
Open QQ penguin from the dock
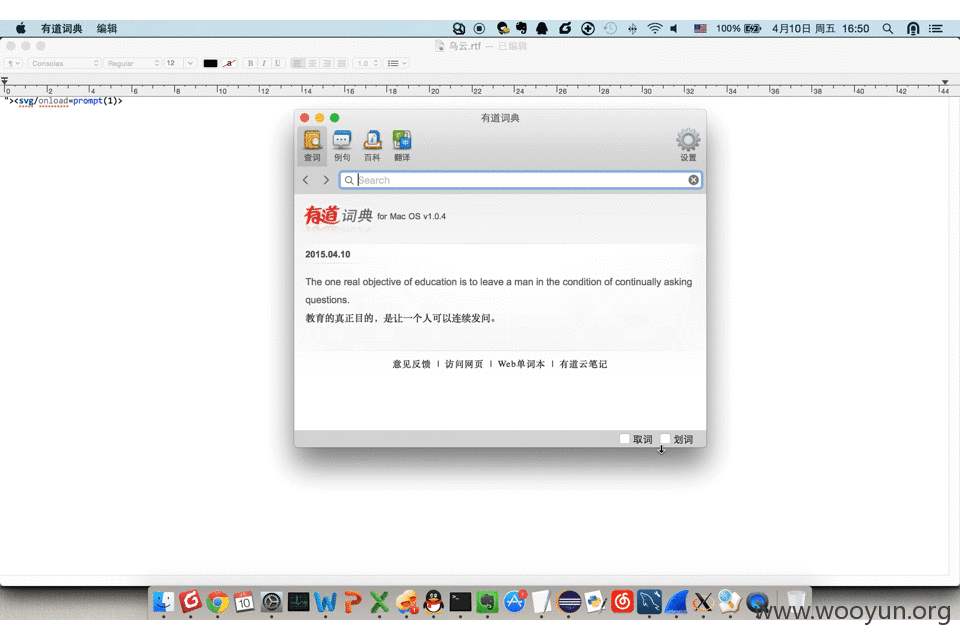click(x=433, y=602)
